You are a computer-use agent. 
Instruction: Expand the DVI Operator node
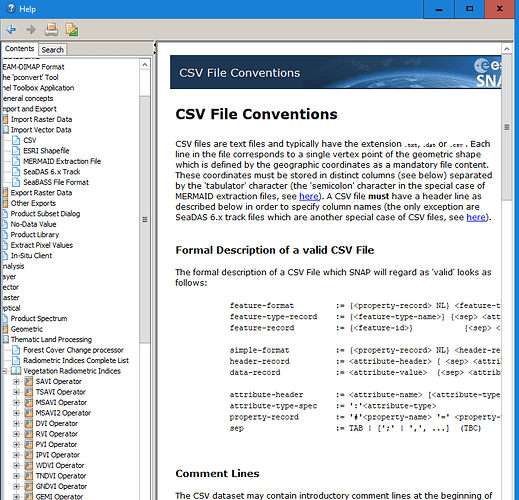[x=16, y=424]
